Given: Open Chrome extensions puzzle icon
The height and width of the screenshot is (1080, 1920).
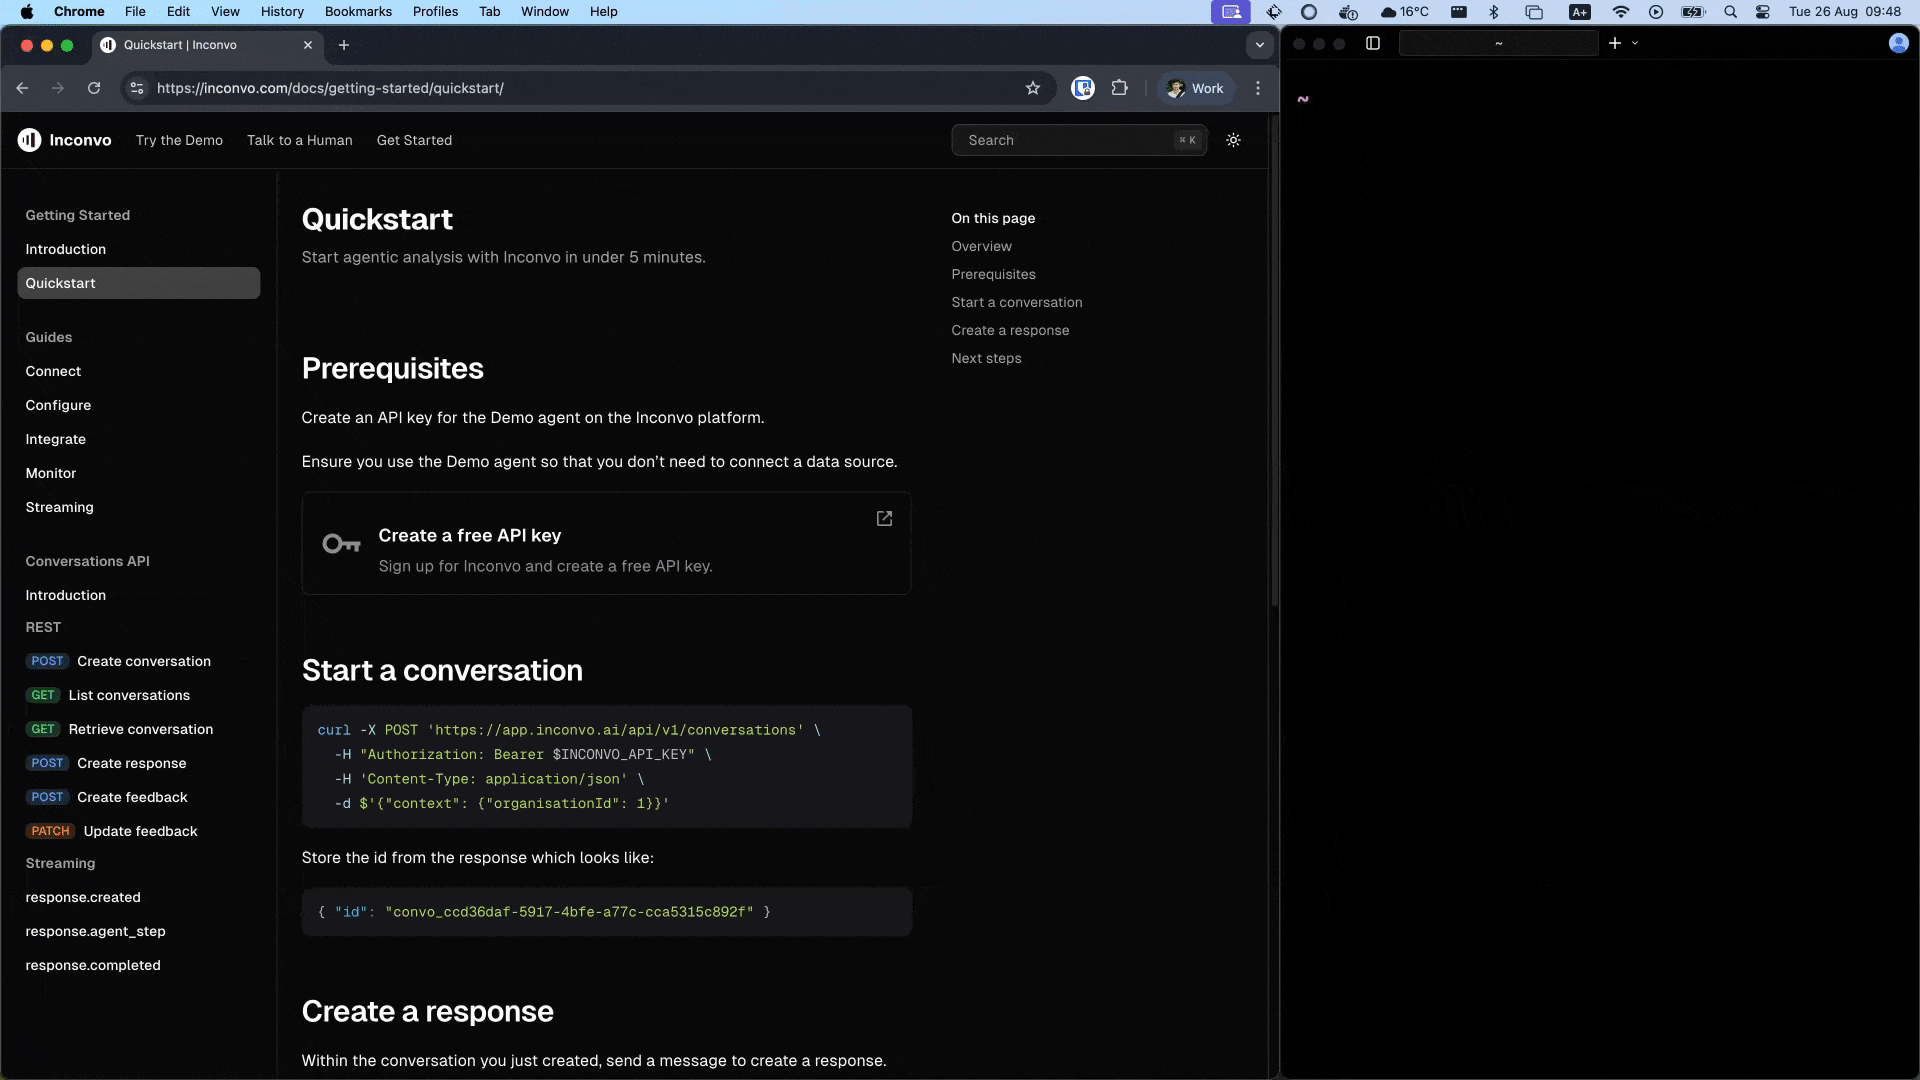Looking at the screenshot, I should [x=1119, y=88].
